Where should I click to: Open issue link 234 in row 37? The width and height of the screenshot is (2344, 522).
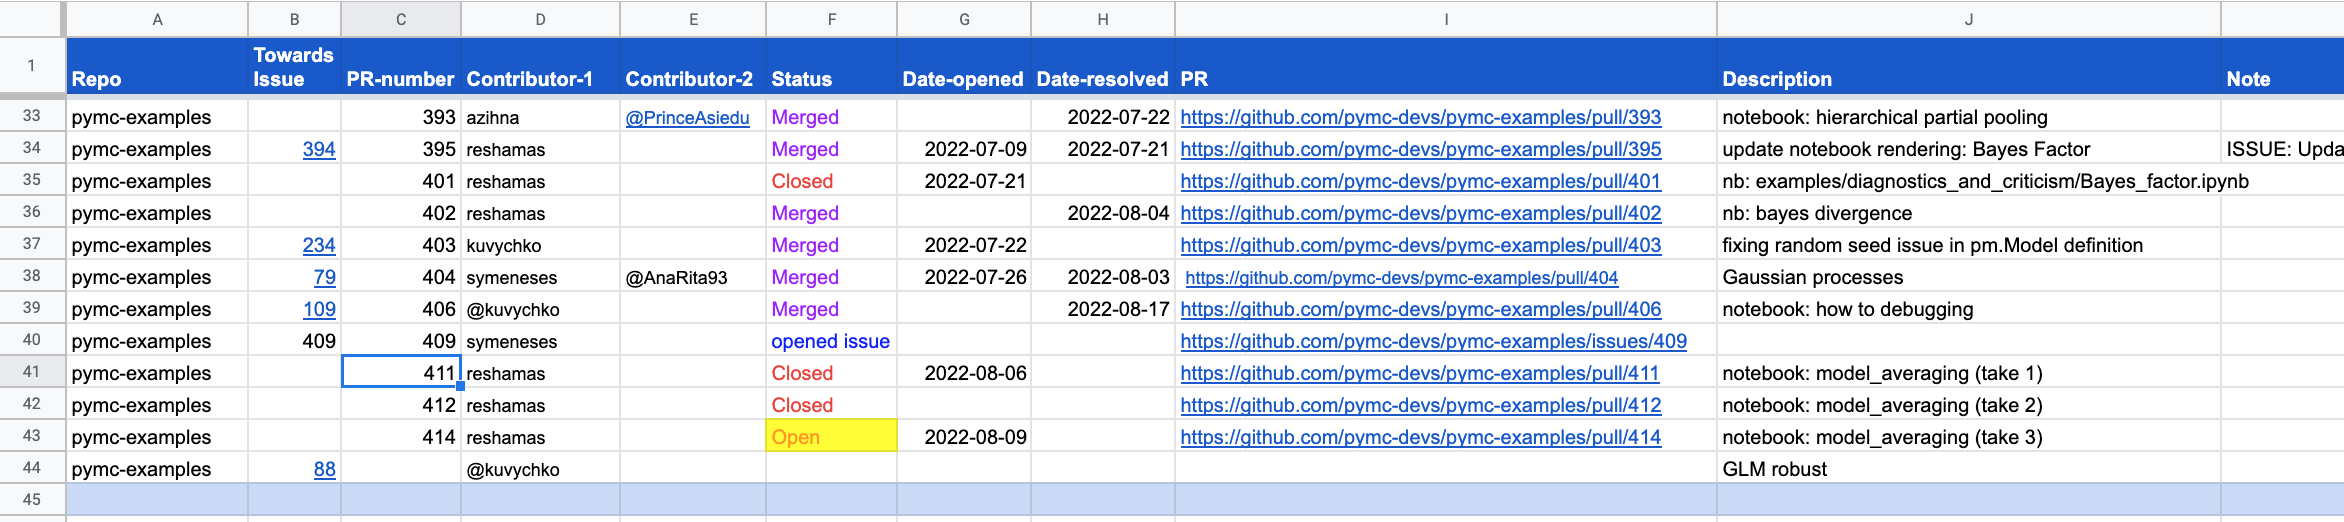coord(319,245)
